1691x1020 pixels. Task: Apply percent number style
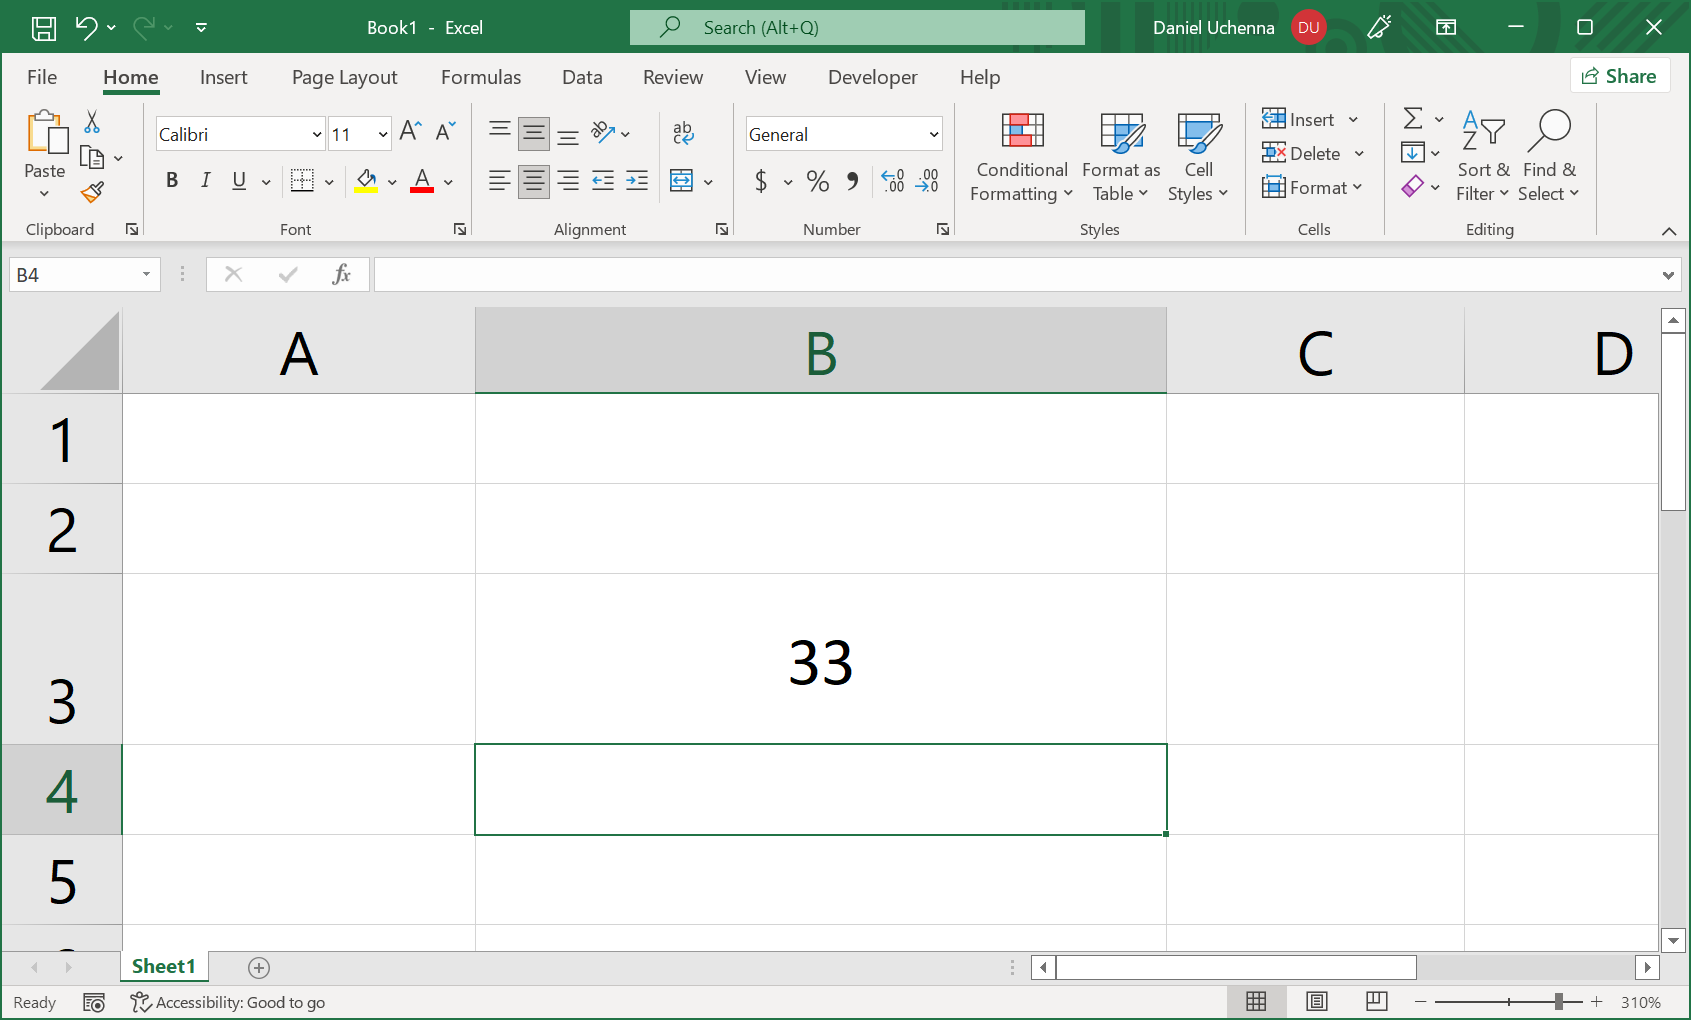(817, 181)
